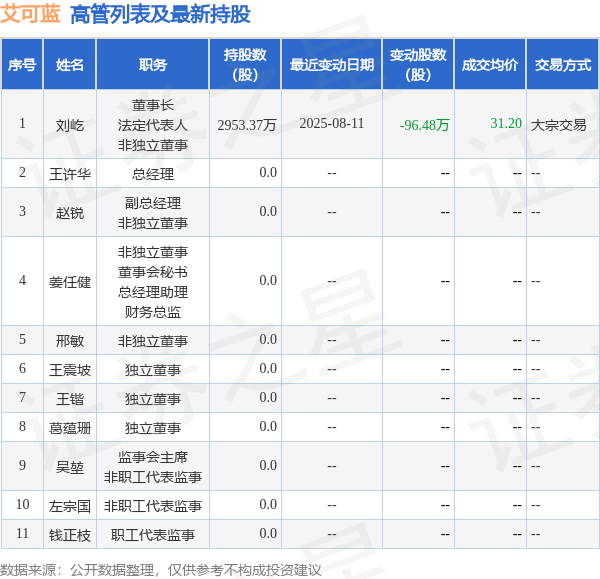Select the holding value 2953.37万
This screenshot has height=579, width=600.
(247, 125)
